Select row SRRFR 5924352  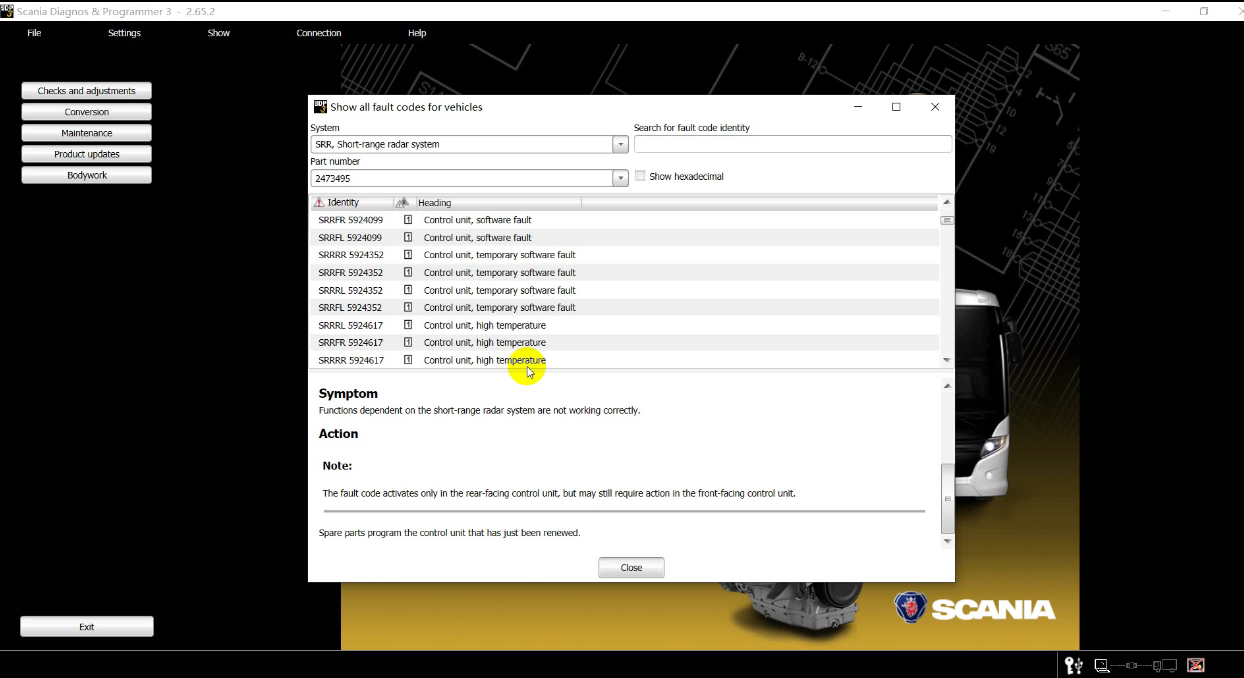click(625, 273)
